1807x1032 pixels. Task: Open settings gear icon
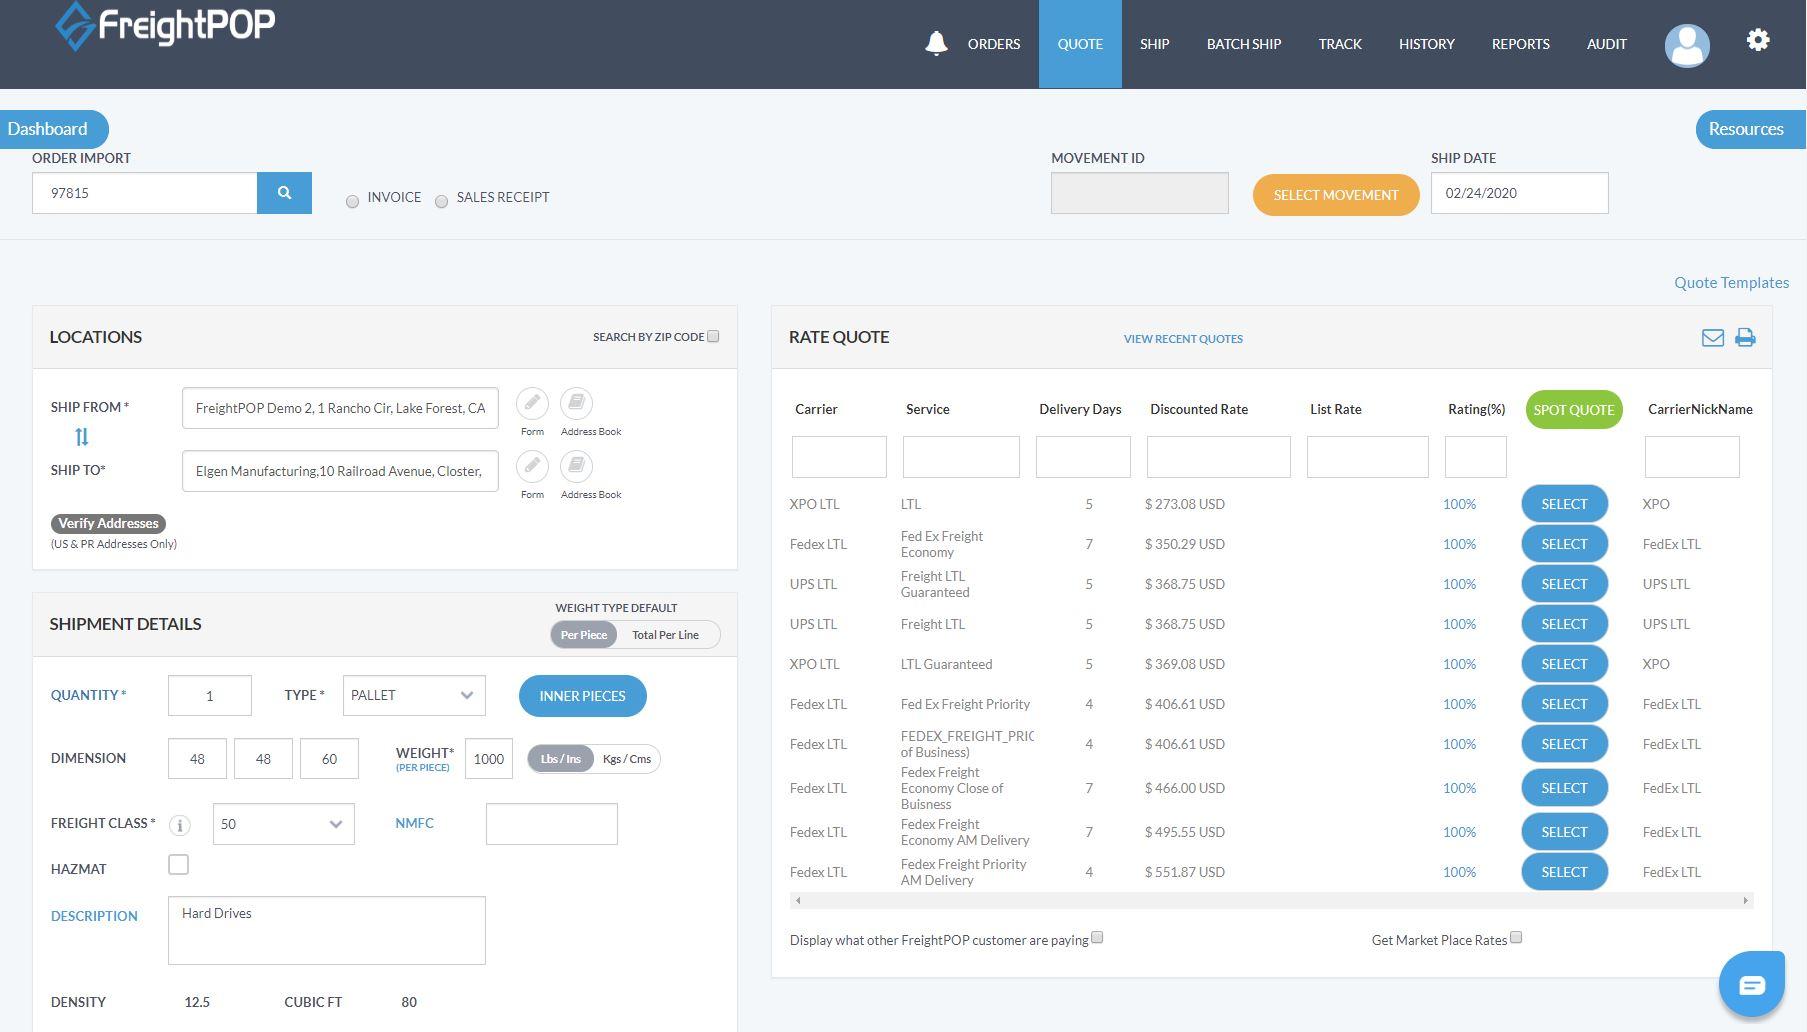(x=1757, y=40)
